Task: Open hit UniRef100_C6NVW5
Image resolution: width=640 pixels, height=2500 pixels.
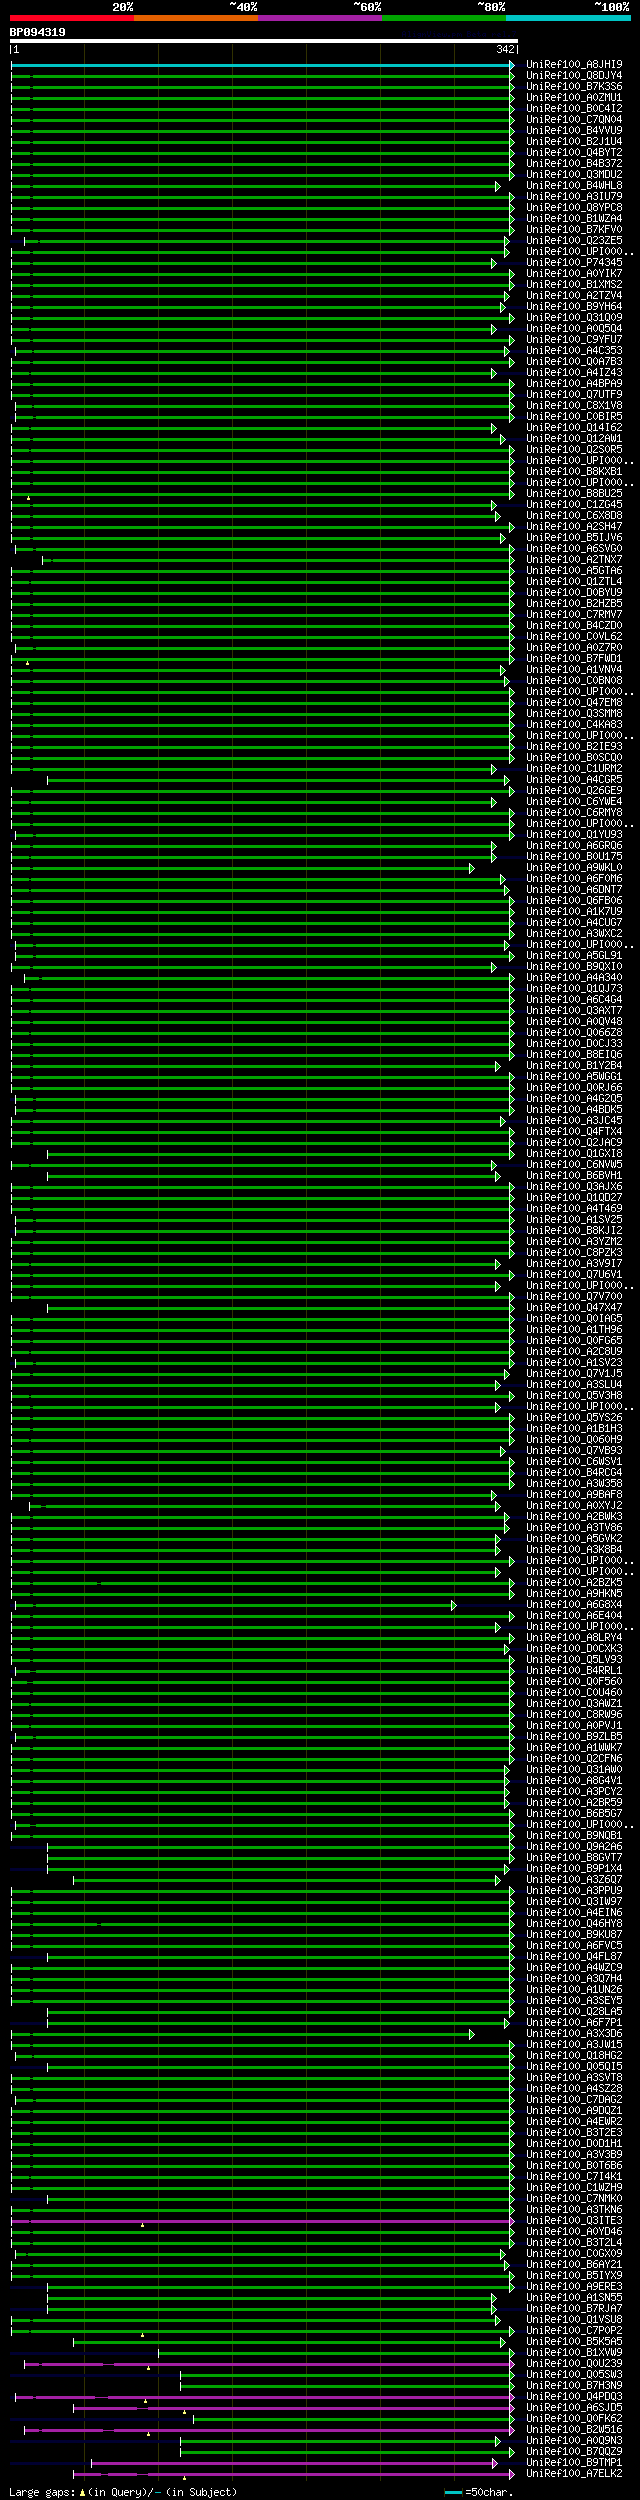Action: pyautogui.click(x=574, y=1165)
